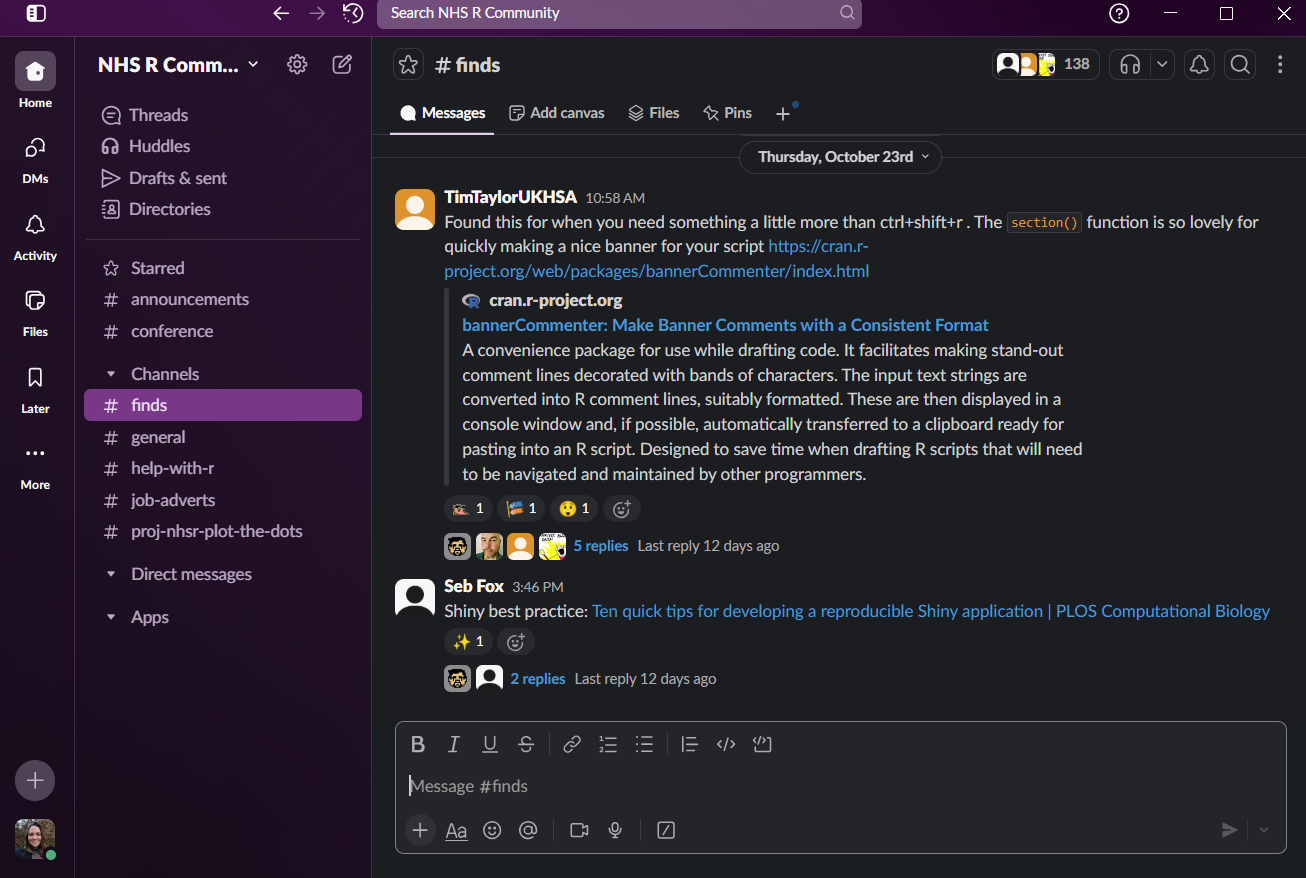Screen dimensions: 1306x878
Task: View the 5 replies thread
Action: [601, 545]
